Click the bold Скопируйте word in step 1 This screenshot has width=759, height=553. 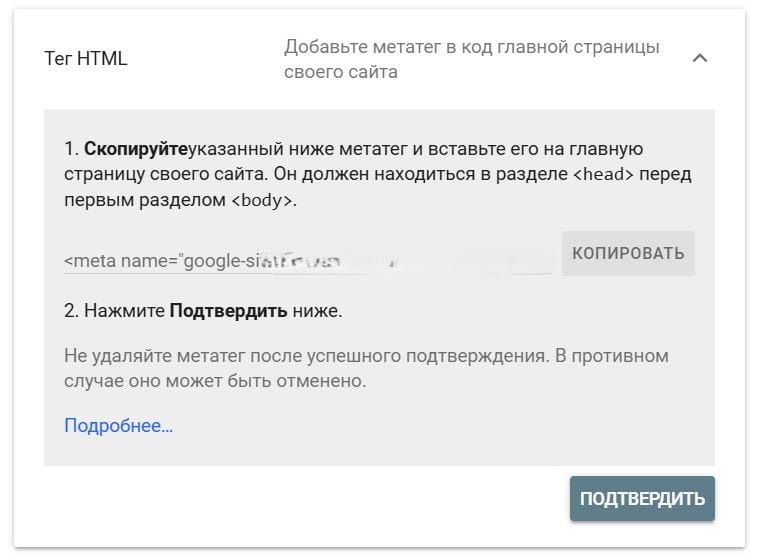136,149
